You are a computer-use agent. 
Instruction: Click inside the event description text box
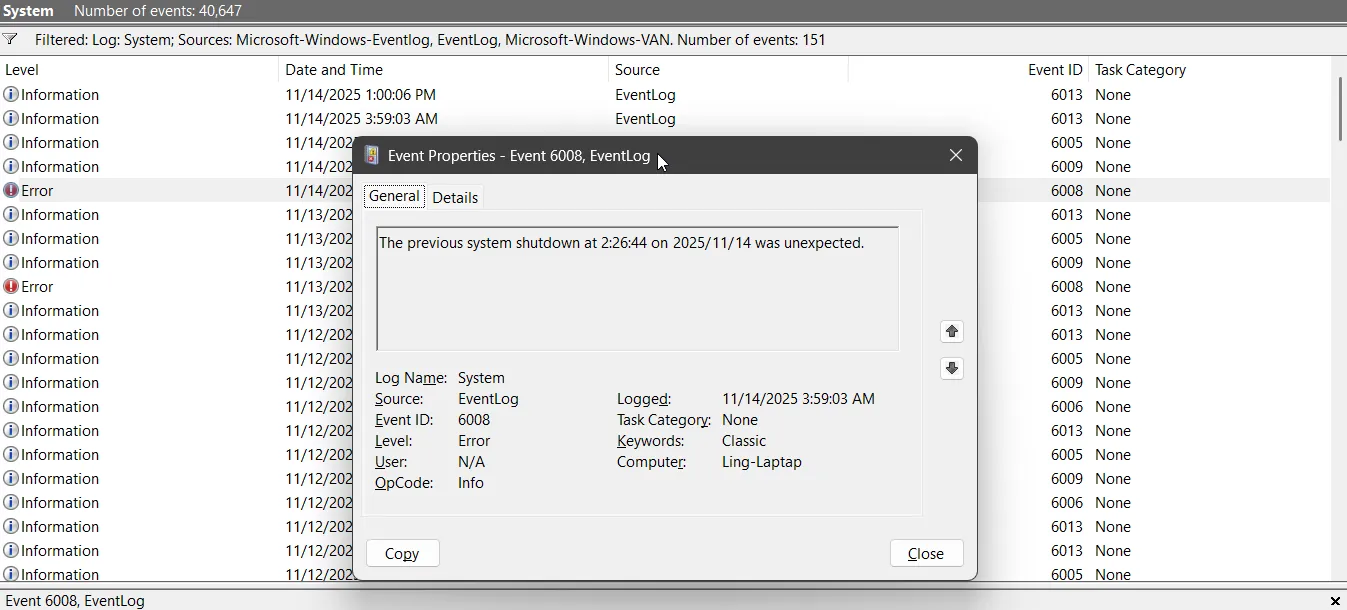[637, 290]
